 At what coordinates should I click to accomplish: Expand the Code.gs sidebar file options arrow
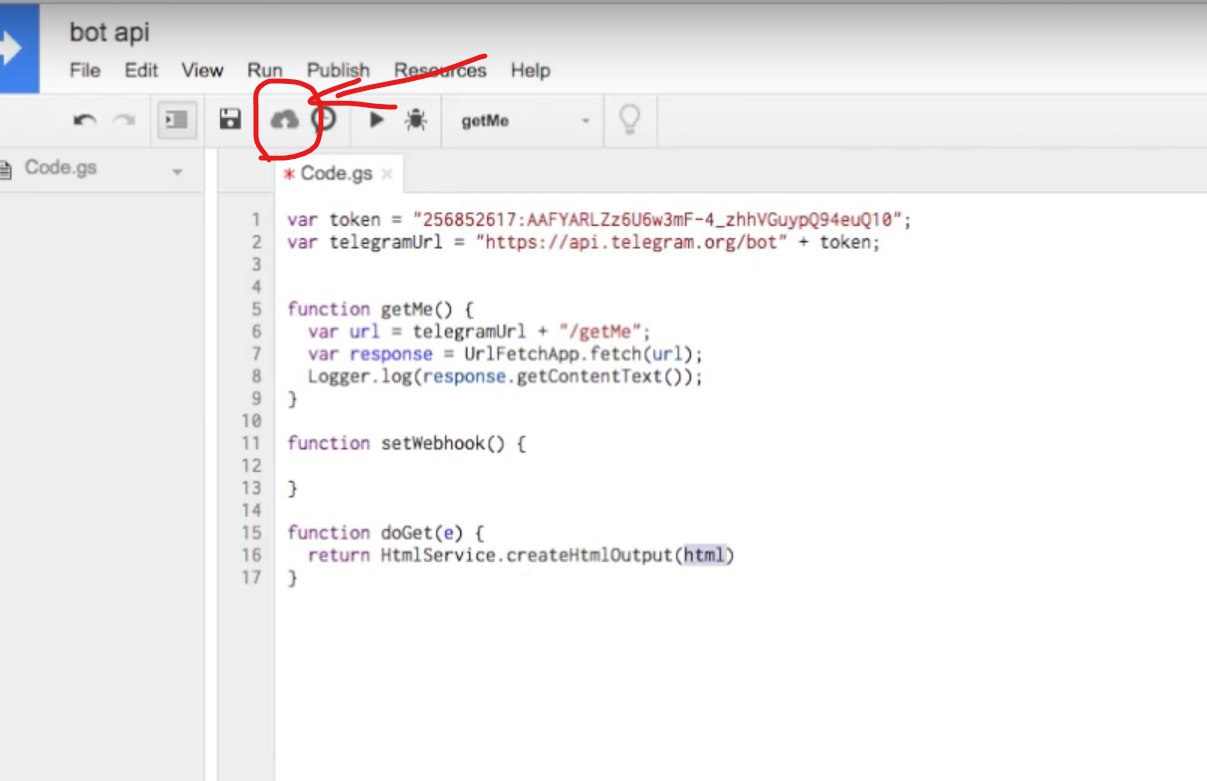click(x=177, y=172)
